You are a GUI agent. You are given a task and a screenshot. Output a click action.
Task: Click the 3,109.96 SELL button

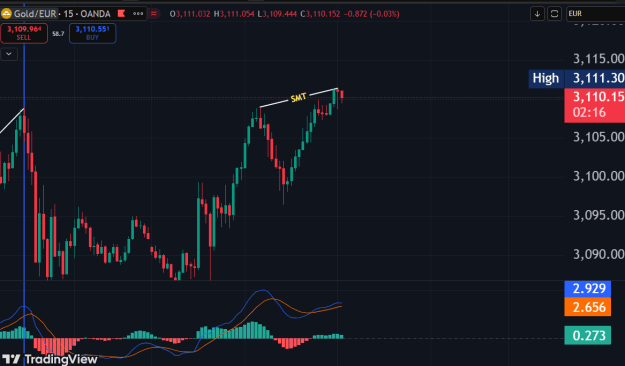24,33
